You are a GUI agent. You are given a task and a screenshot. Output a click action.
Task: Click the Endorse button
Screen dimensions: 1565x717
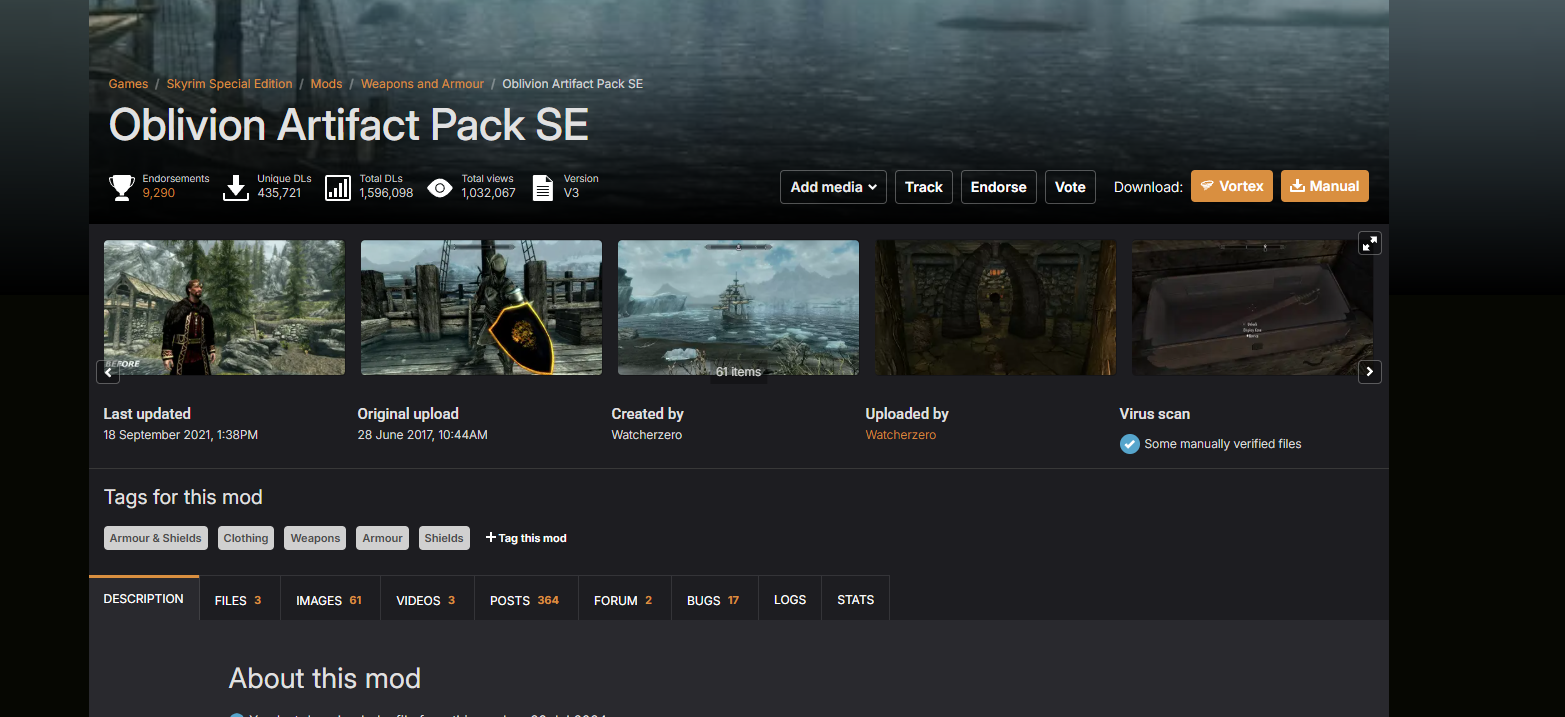pyautogui.click(x=998, y=187)
